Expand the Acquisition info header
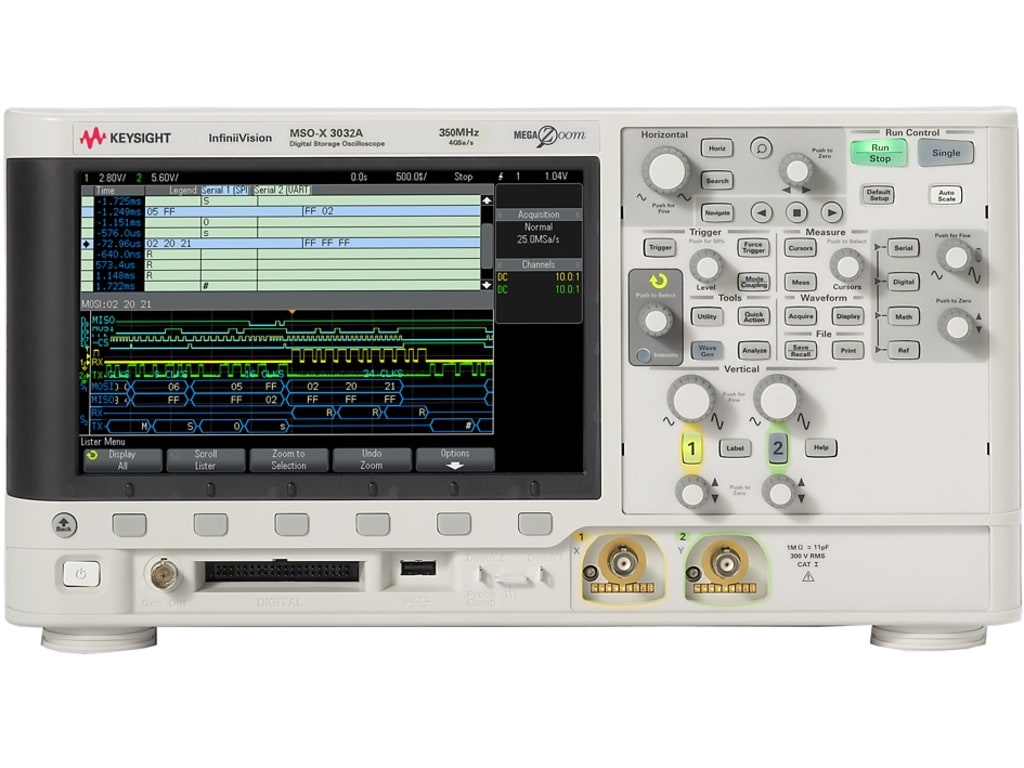Viewport: 1024px width, 768px height. pyautogui.click(x=539, y=214)
